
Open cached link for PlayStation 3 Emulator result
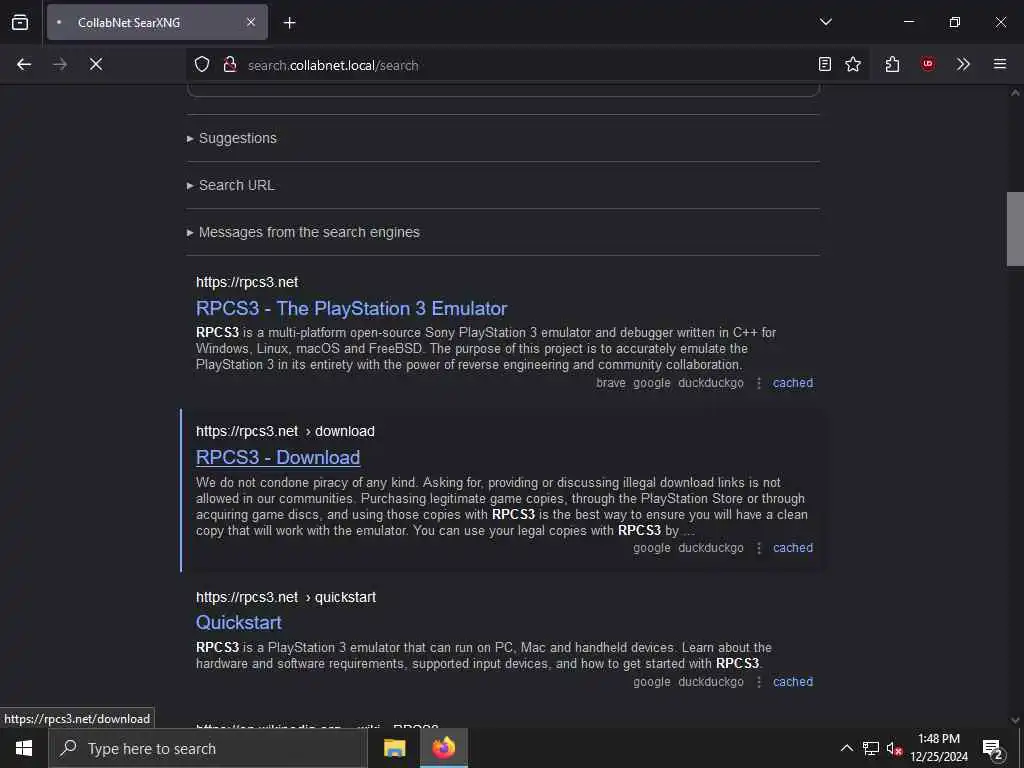point(793,383)
